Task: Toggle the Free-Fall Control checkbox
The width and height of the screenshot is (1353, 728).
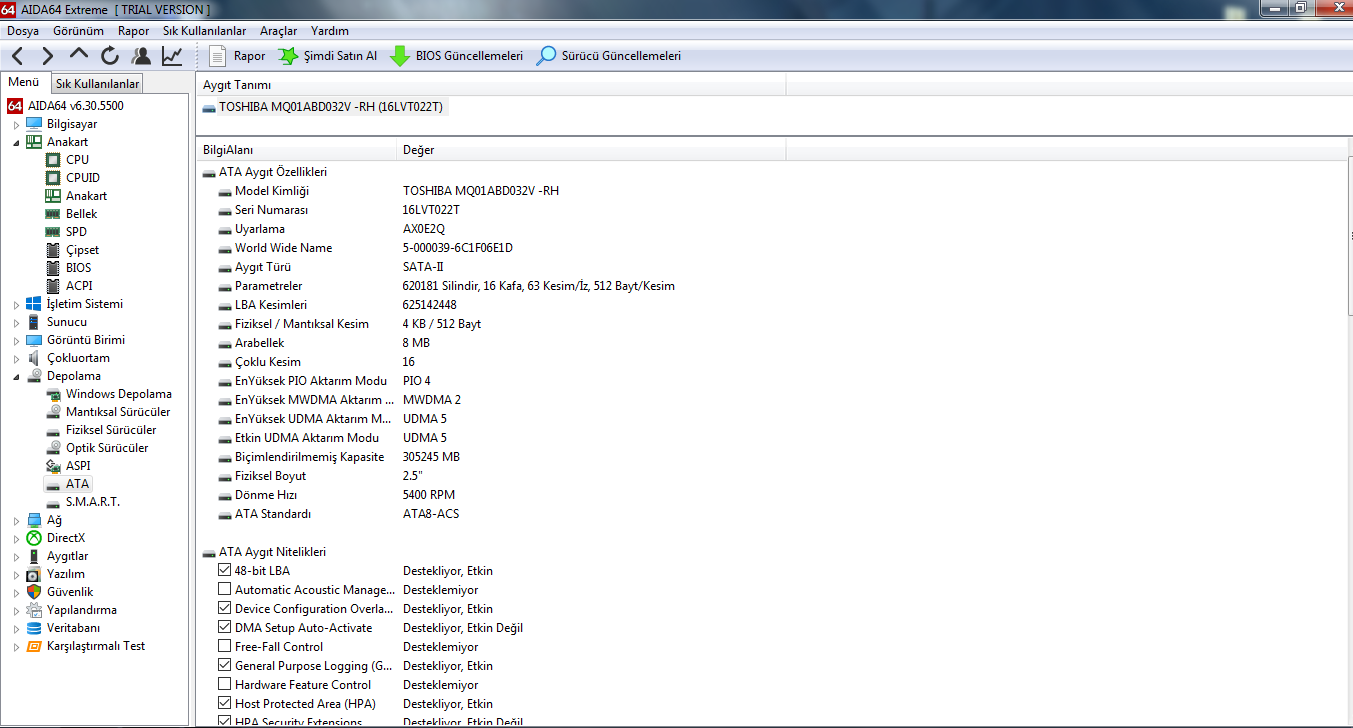Action: (x=224, y=647)
